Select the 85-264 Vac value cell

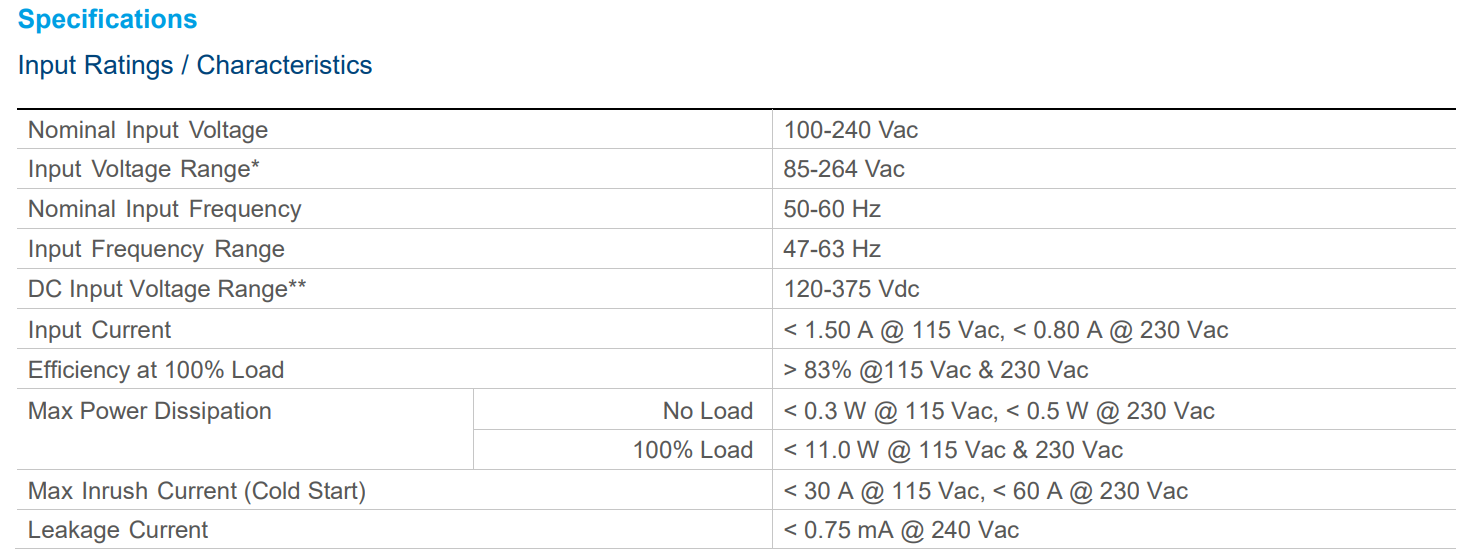pos(844,170)
